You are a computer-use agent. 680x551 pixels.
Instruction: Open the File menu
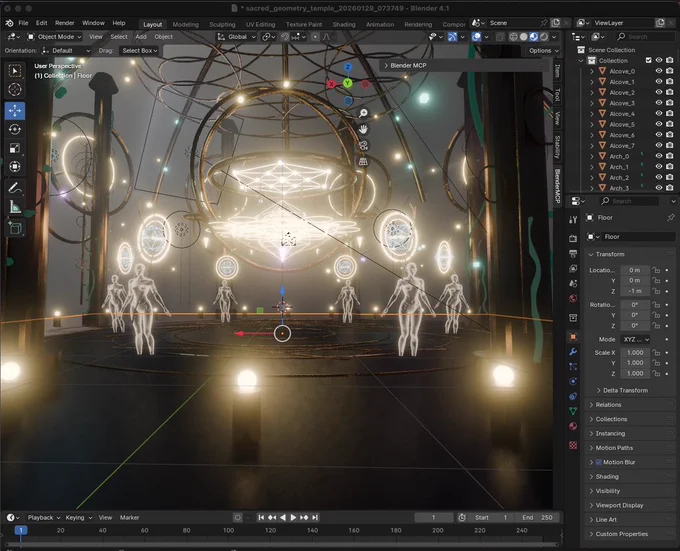point(23,23)
